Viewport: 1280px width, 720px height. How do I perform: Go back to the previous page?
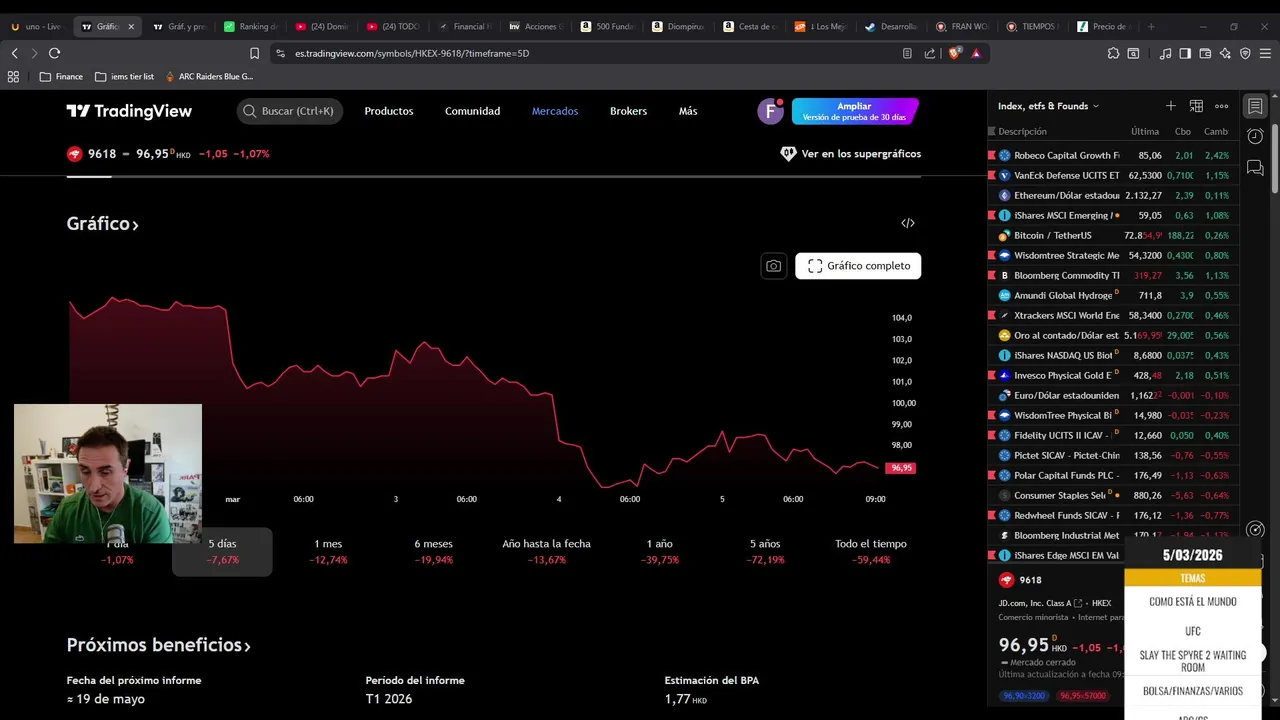tap(14, 53)
